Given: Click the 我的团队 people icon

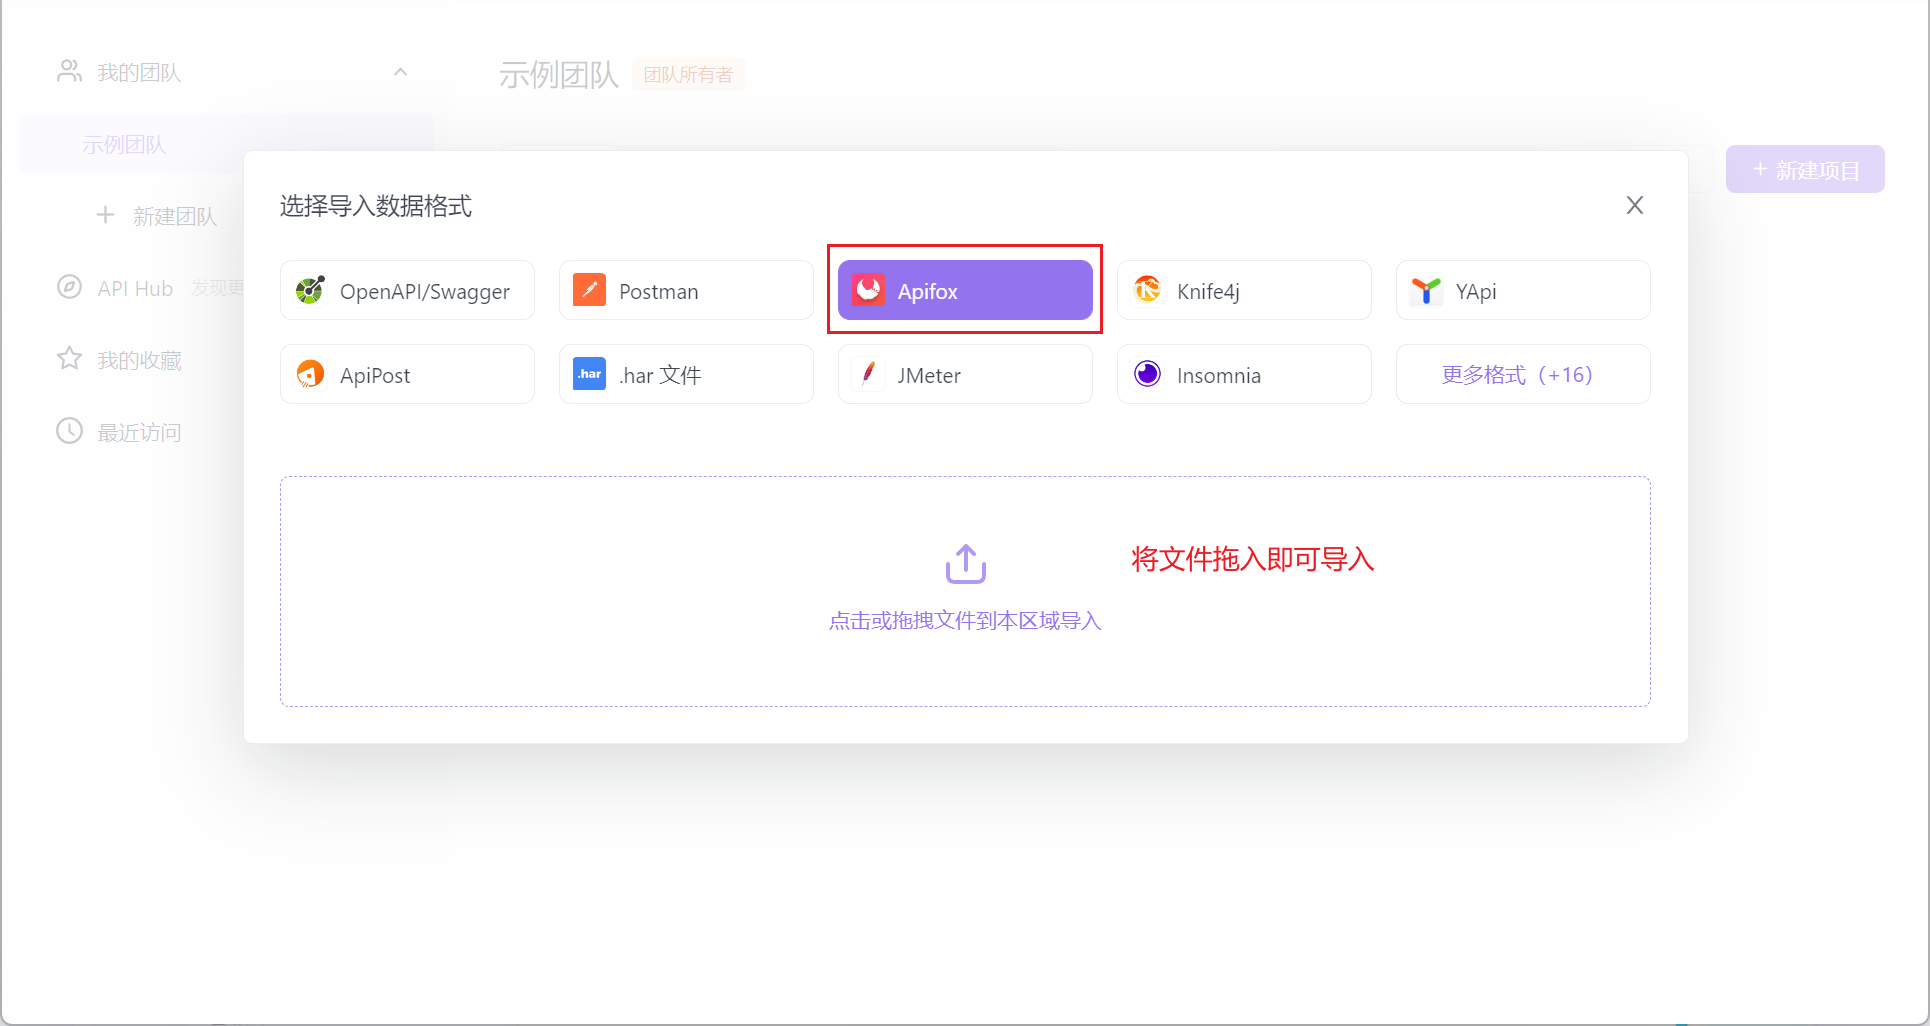Looking at the screenshot, I should [x=69, y=71].
